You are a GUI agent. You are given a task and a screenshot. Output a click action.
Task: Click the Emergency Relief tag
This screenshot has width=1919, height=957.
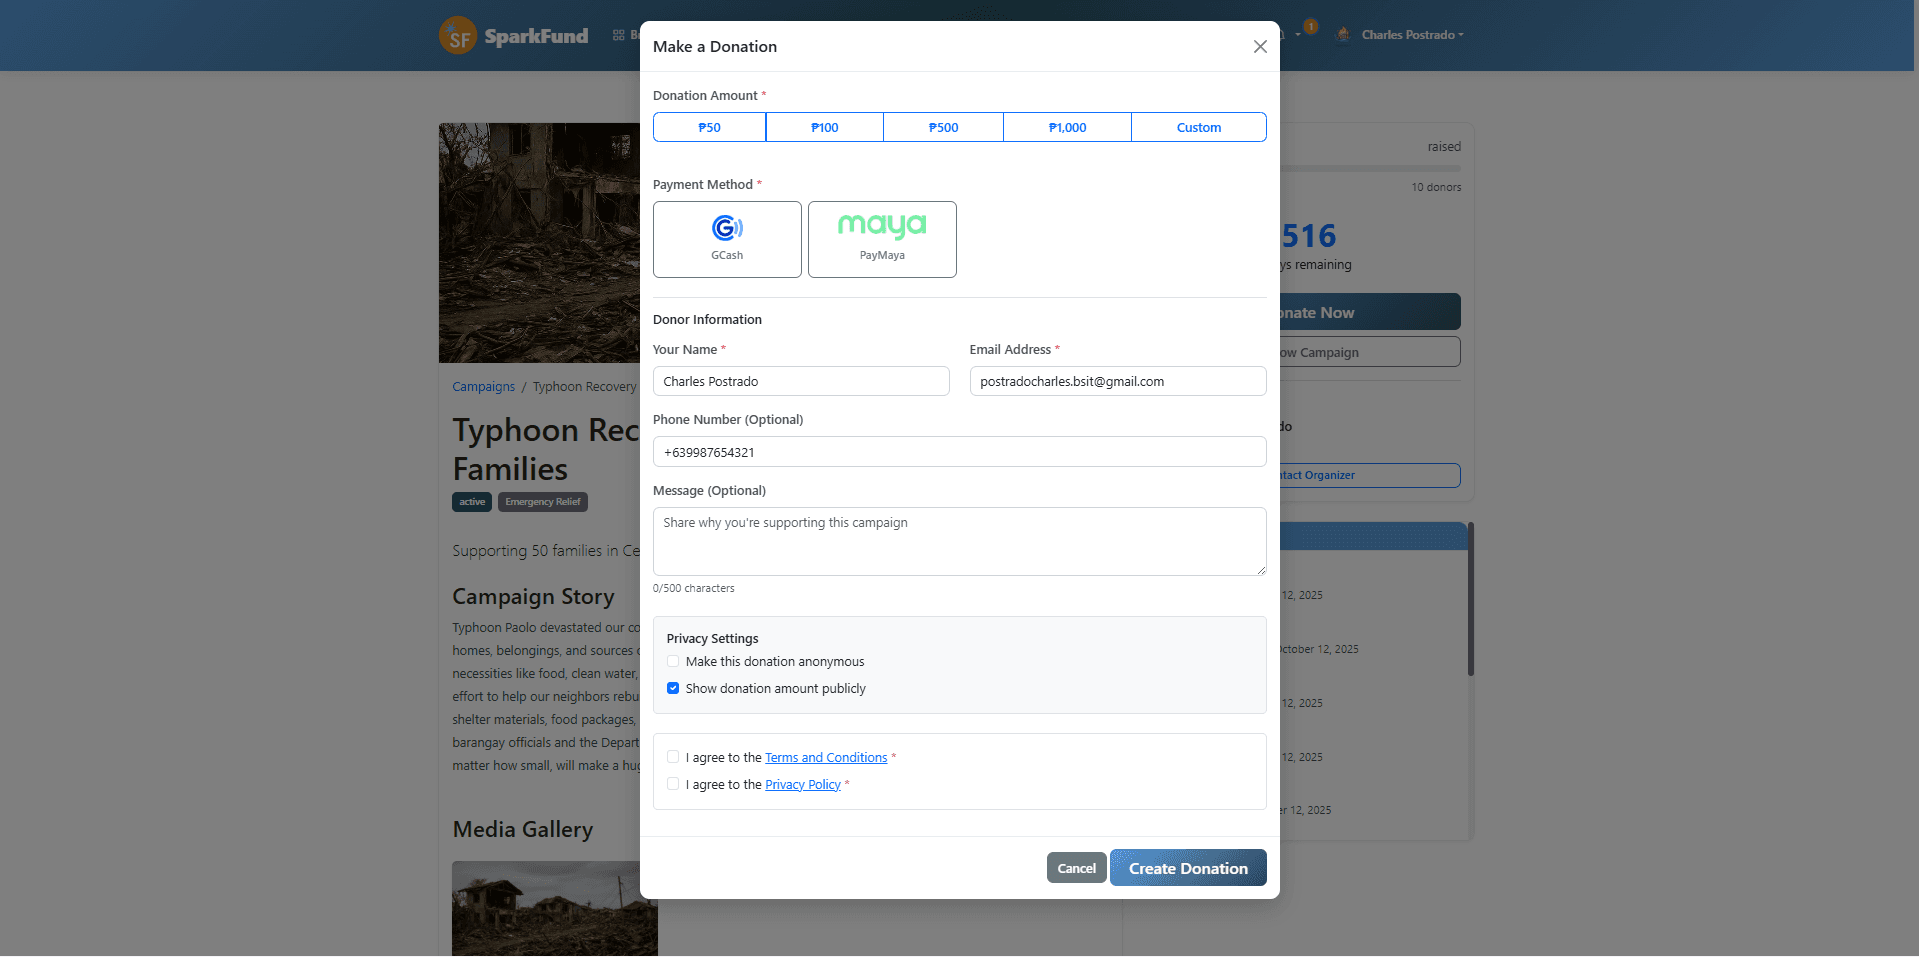[x=542, y=502]
